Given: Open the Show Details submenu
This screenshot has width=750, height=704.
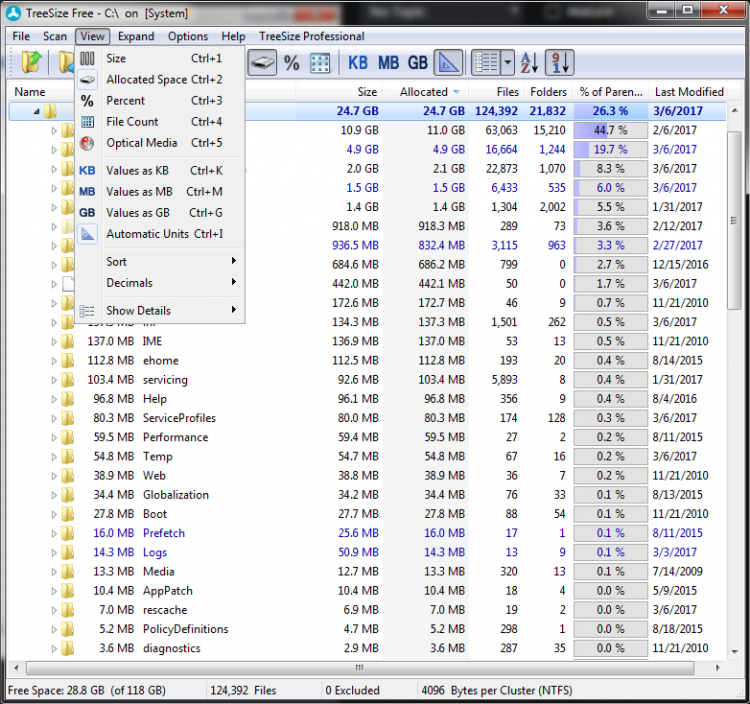Looking at the screenshot, I should coord(160,310).
